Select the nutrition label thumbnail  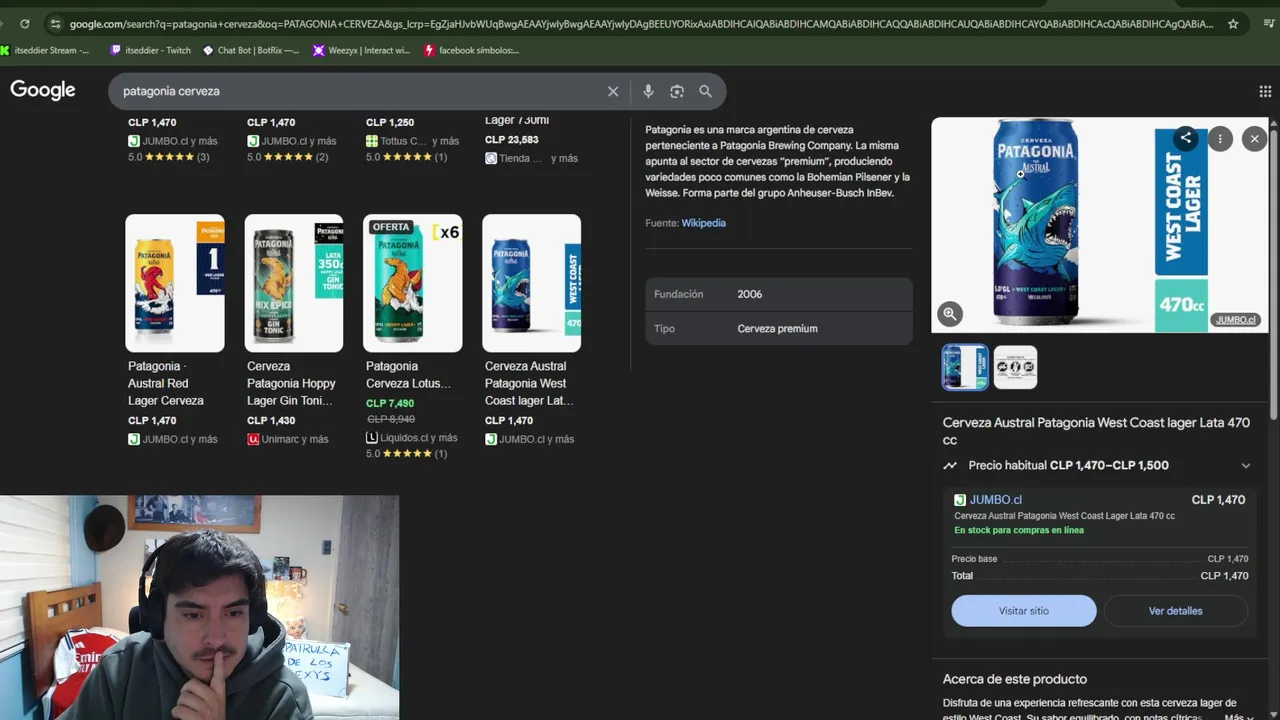(1016, 367)
